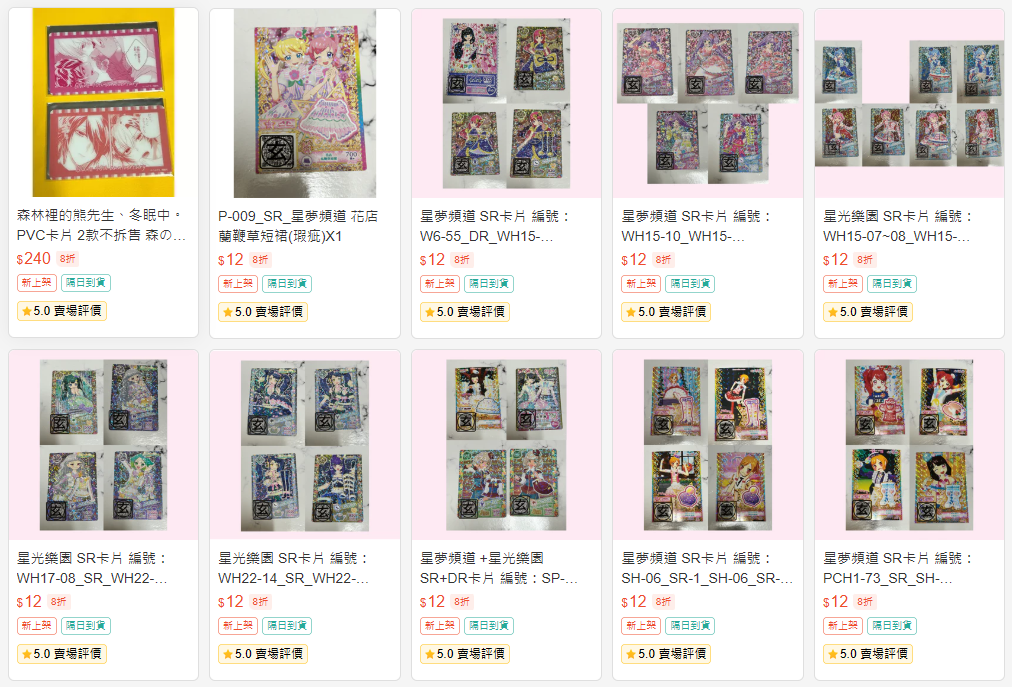Open 5.0 賣場評價 badge on PCH1-73 listing
The image size is (1012, 687).
867,654
